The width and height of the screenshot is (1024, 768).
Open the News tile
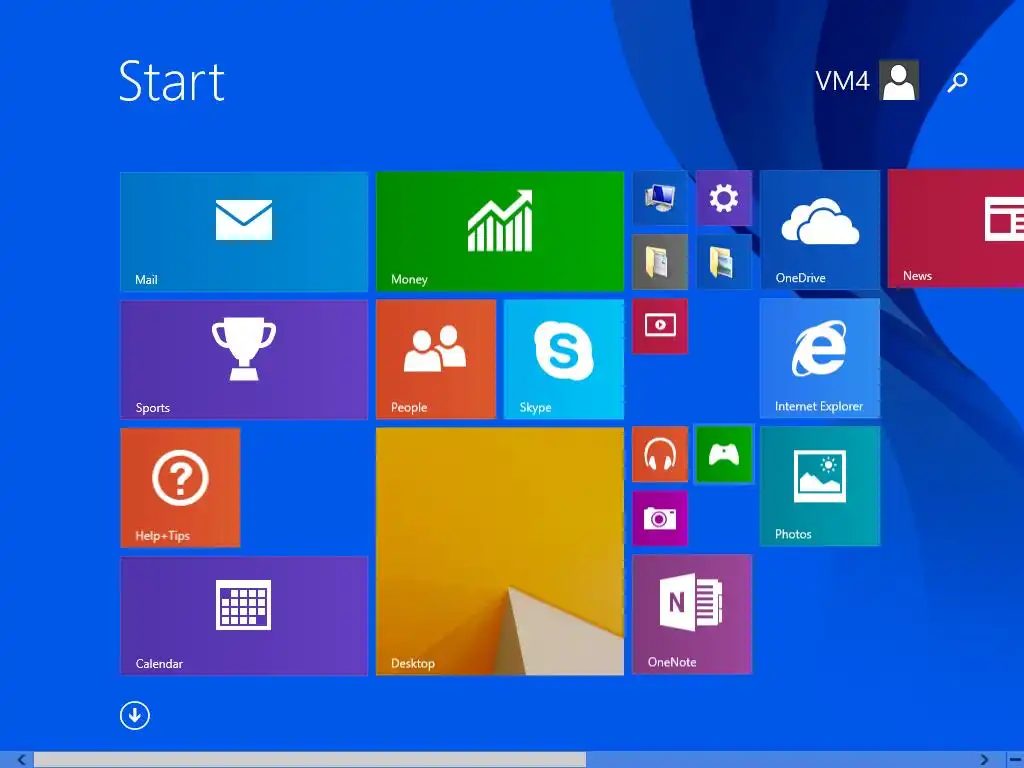click(956, 229)
